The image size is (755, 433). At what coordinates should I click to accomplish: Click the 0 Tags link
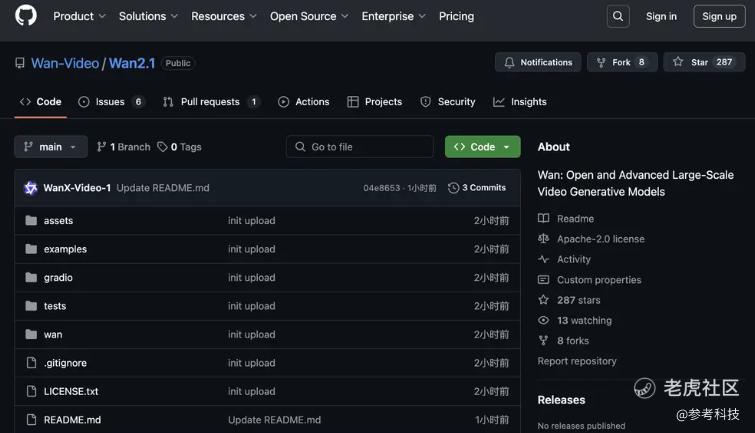(179, 147)
